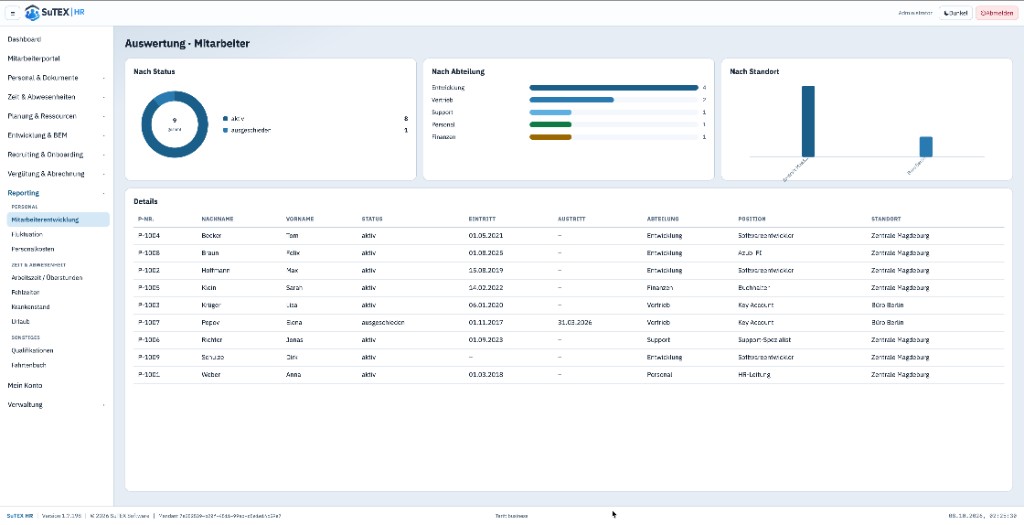Click the SuTEX HR footer label
The image size is (1024, 525).
(20, 516)
